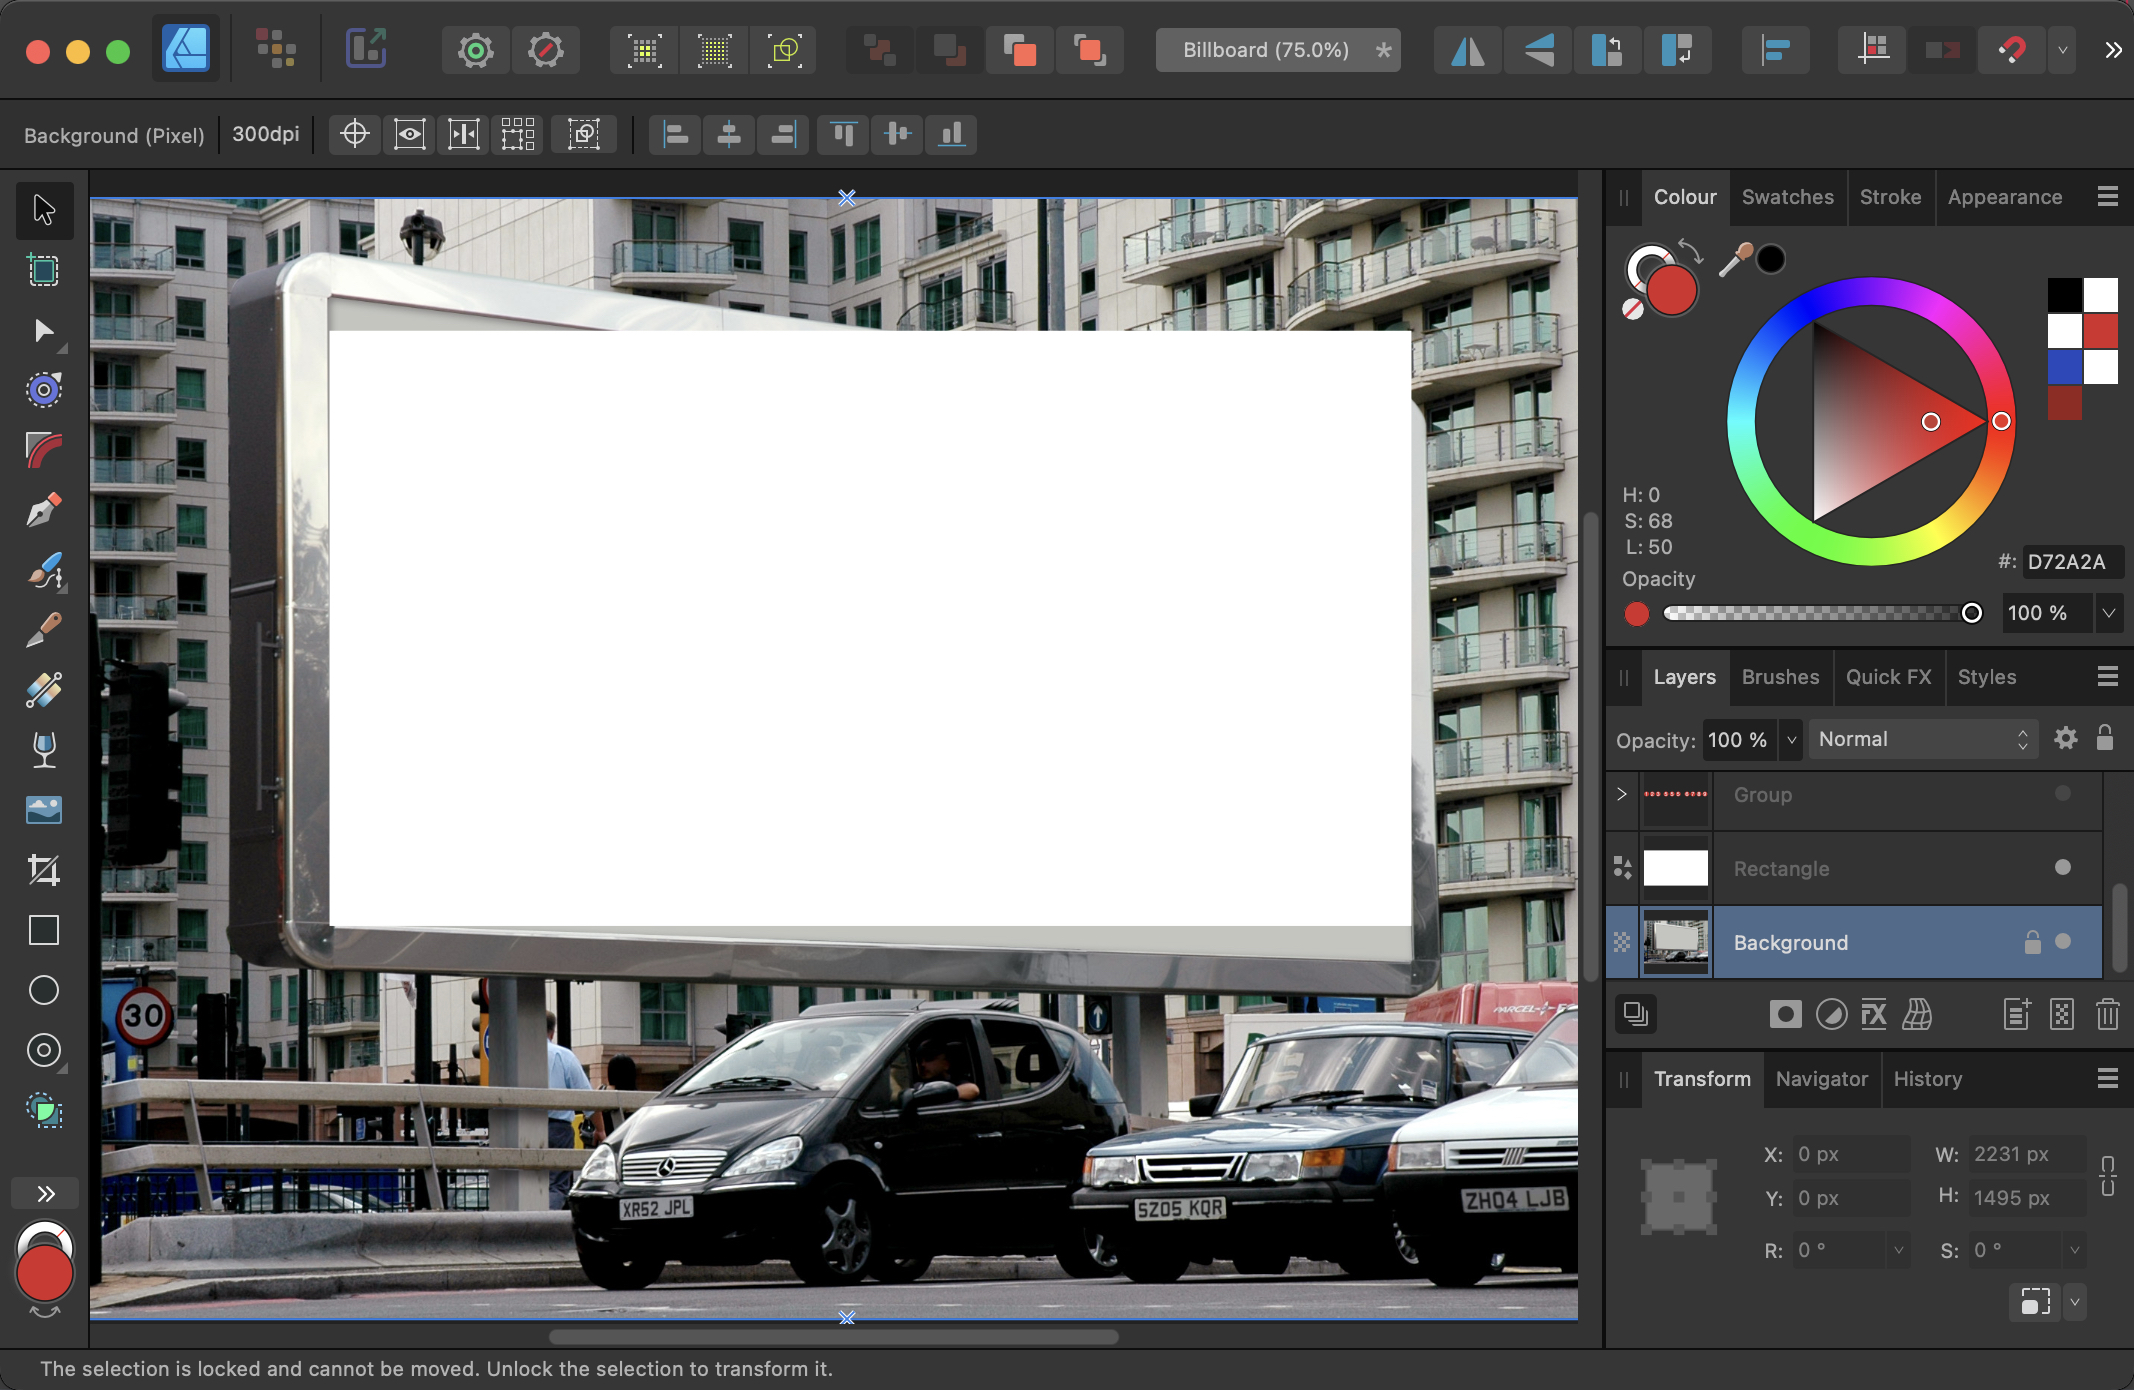
Task: Set colour to none
Action: coord(1632,309)
